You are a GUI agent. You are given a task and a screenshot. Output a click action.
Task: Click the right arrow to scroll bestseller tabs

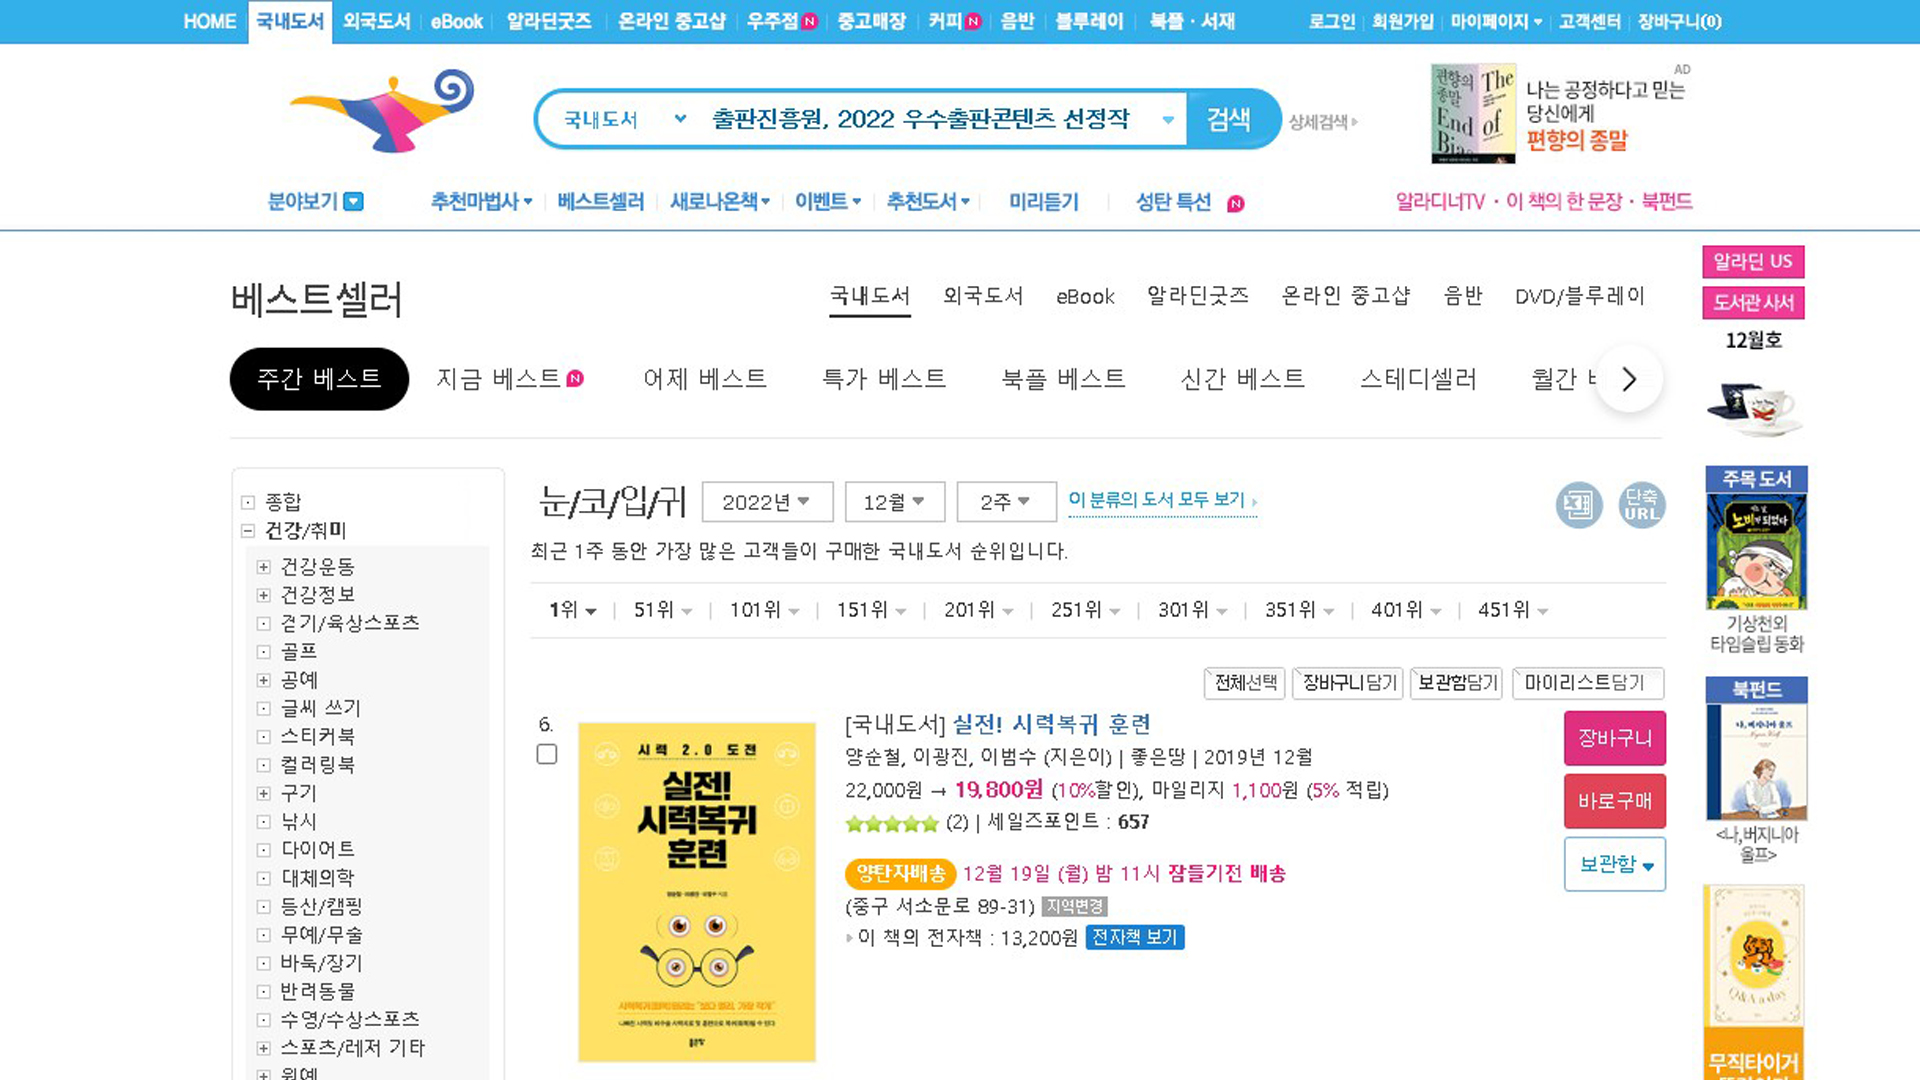(1629, 379)
